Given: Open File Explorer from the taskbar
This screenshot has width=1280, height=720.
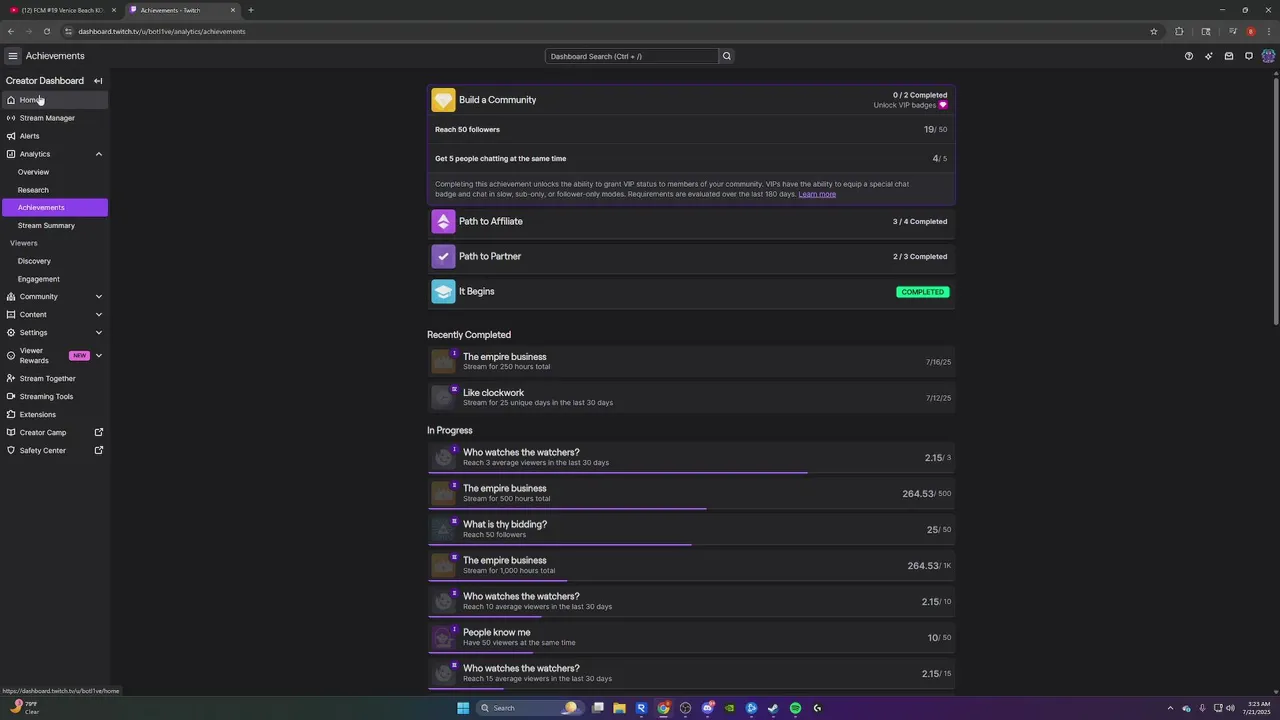Looking at the screenshot, I should click(619, 708).
